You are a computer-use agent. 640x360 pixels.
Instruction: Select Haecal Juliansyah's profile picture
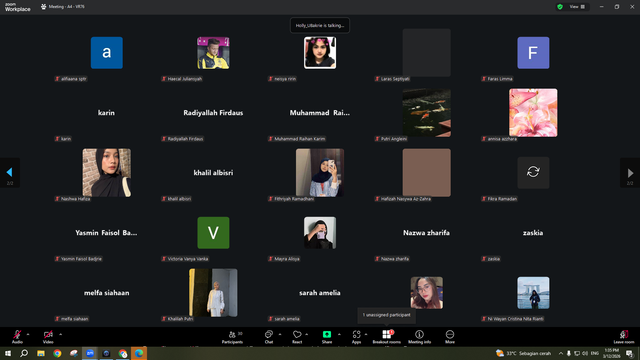[x=213, y=53]
